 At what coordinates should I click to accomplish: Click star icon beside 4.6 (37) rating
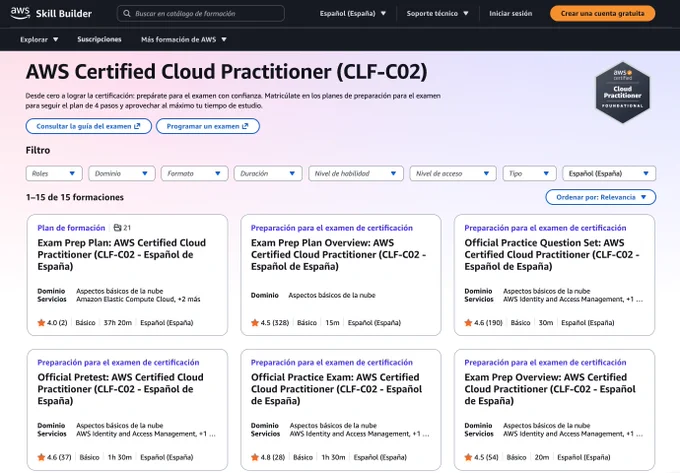tap(41, 457)
